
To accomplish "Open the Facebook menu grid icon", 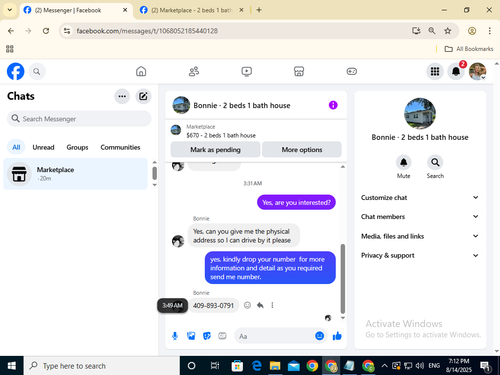I will 435,71.
